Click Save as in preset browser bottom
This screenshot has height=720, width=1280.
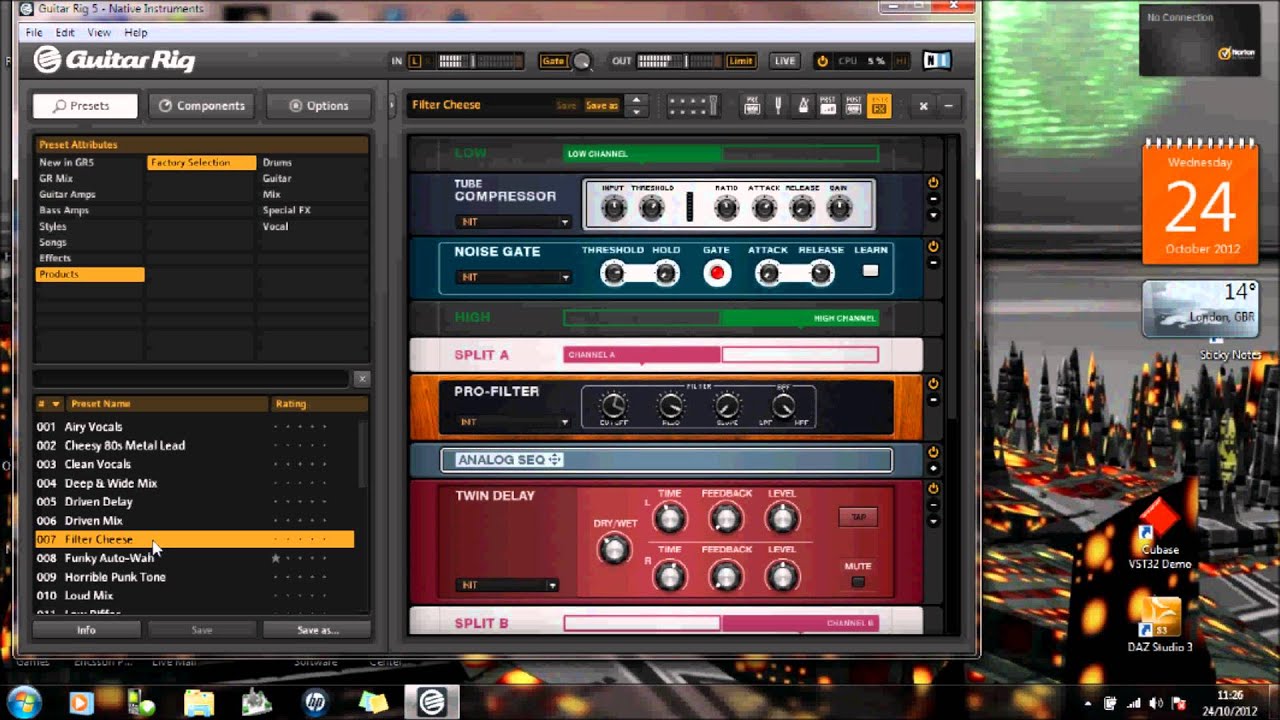click(317, 630)
